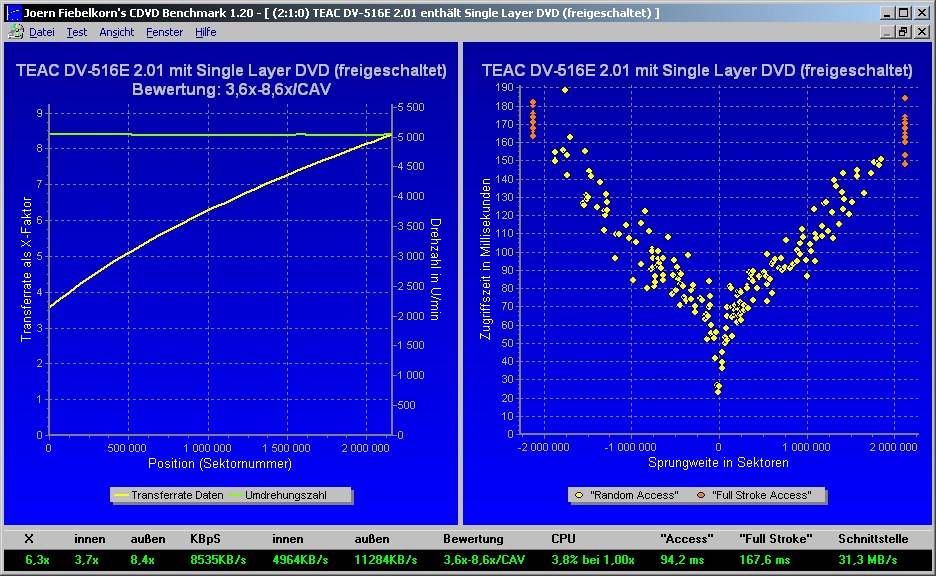This screenshot has height=576, width=936.
Task: Click the 4964KB/s value
Action: (300, 560)
